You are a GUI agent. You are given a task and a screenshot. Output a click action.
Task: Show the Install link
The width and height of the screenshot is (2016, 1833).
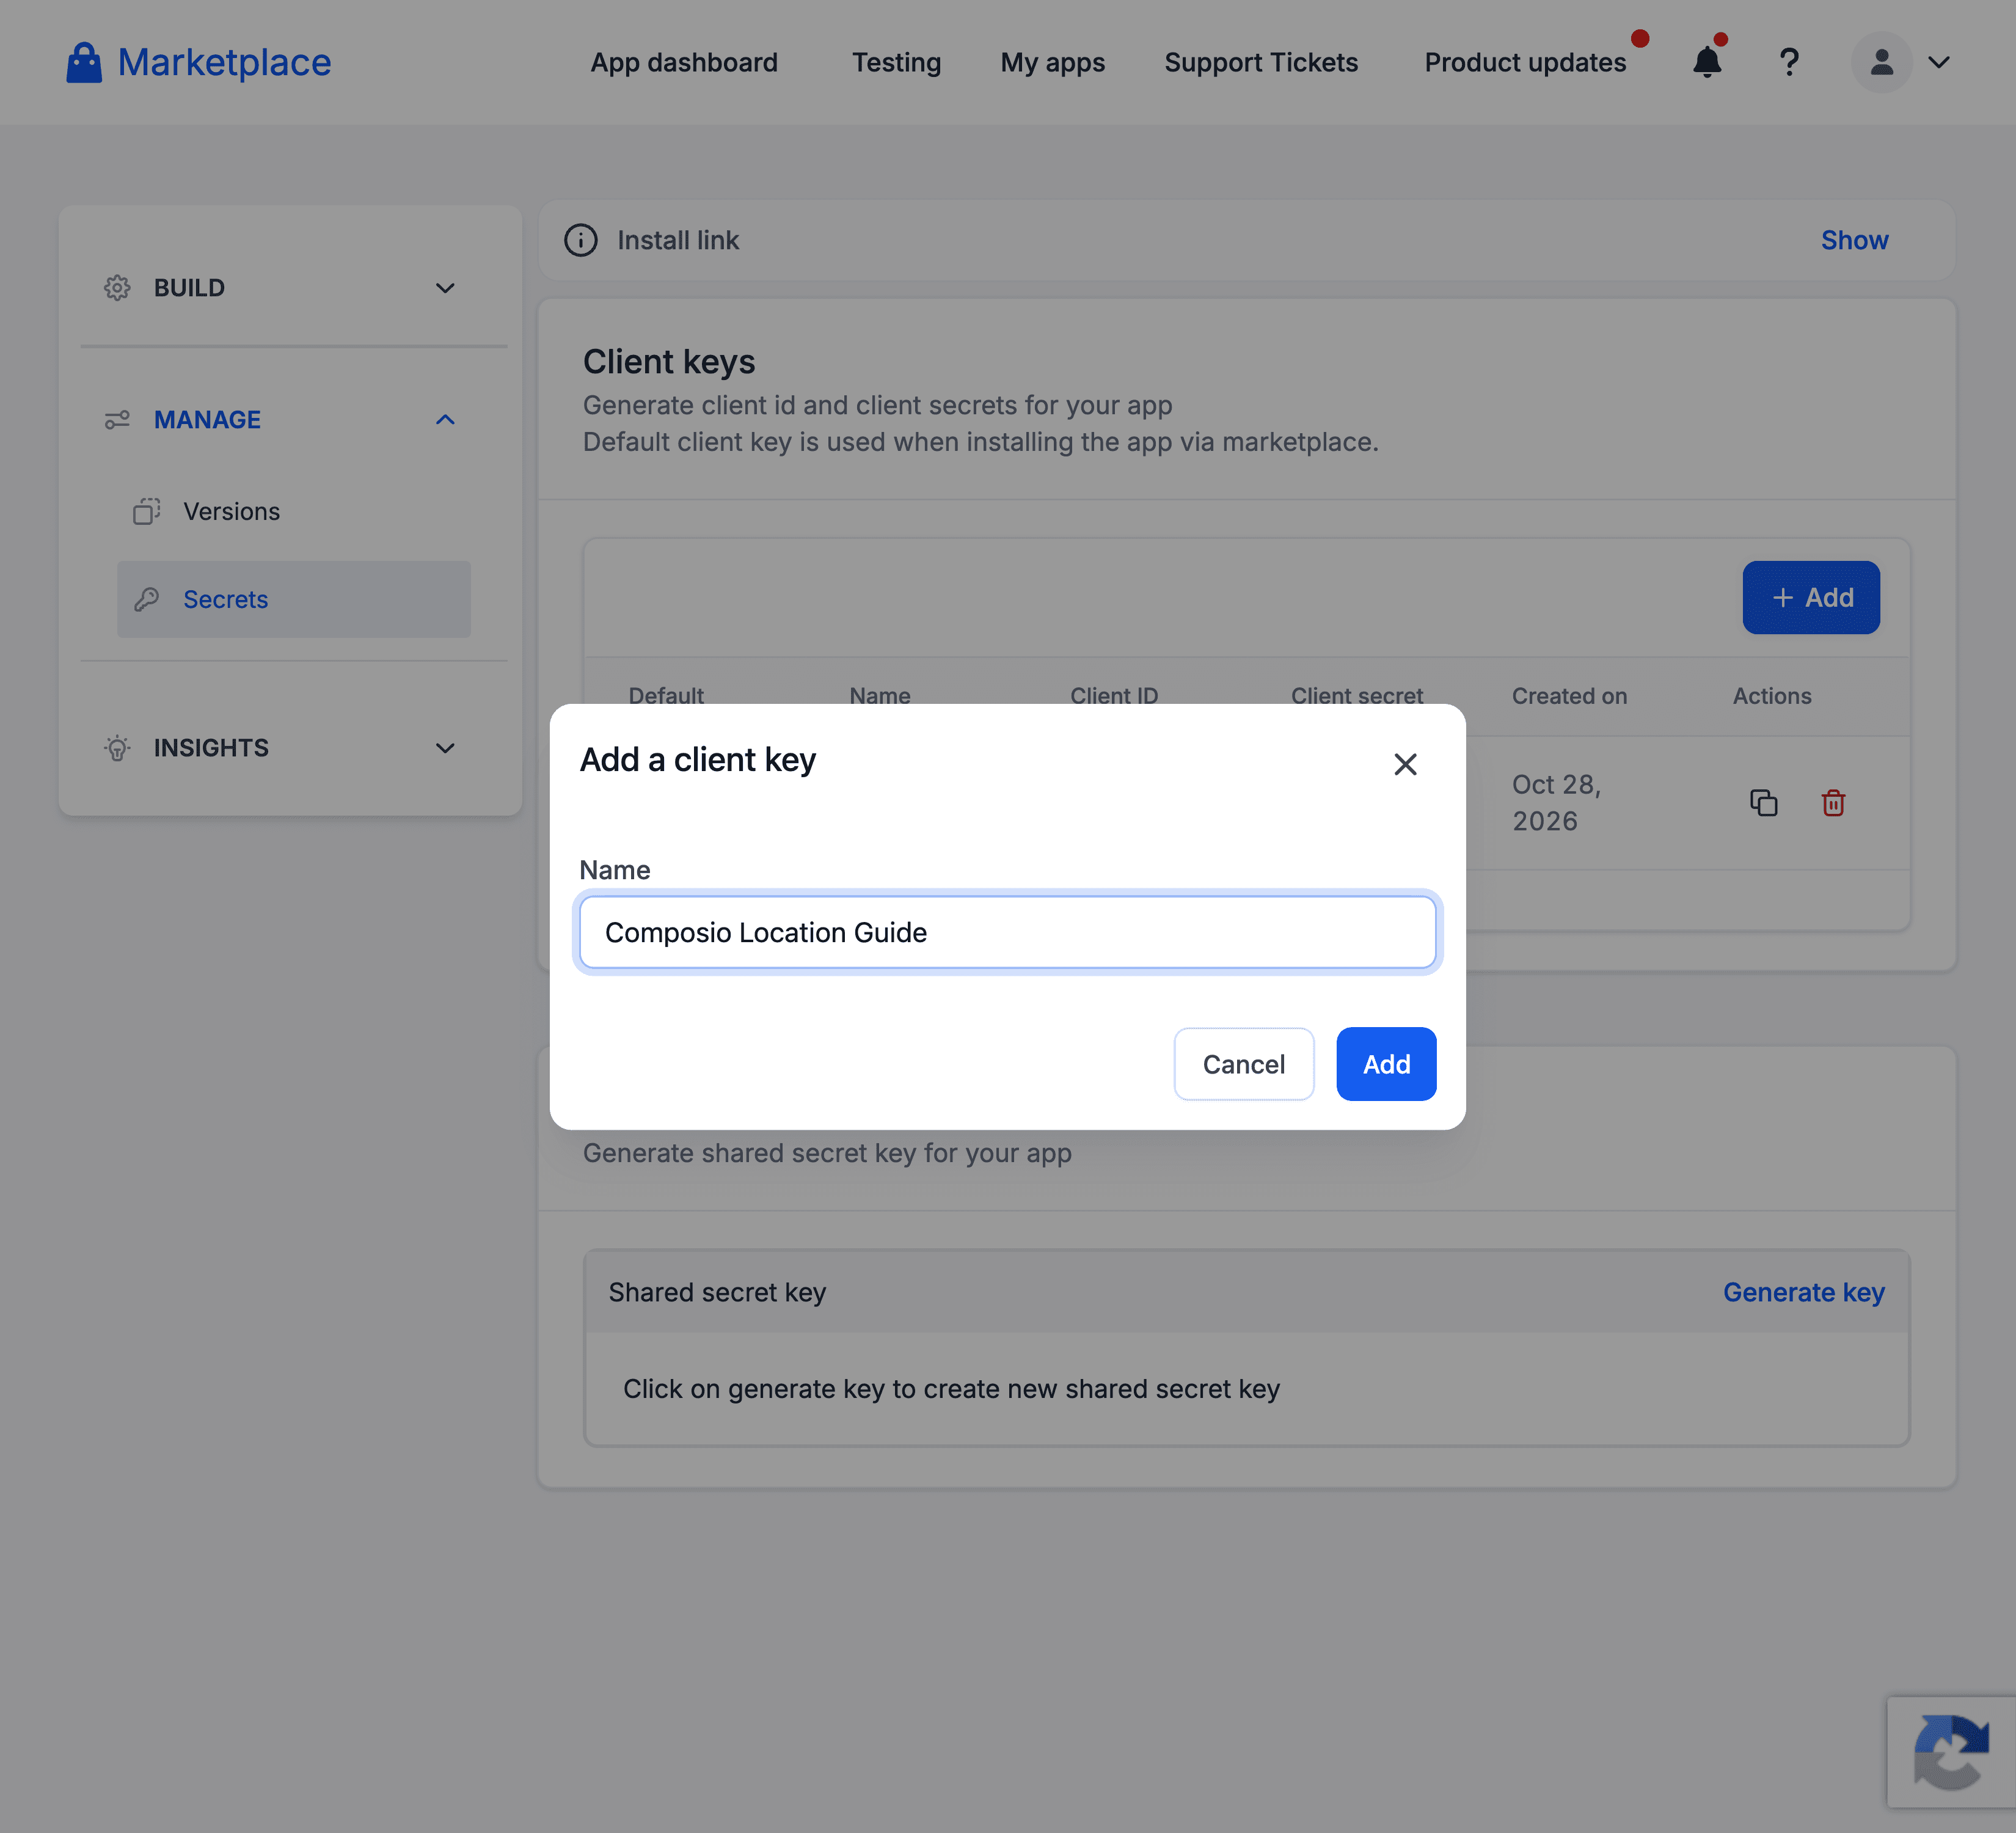1854,240
